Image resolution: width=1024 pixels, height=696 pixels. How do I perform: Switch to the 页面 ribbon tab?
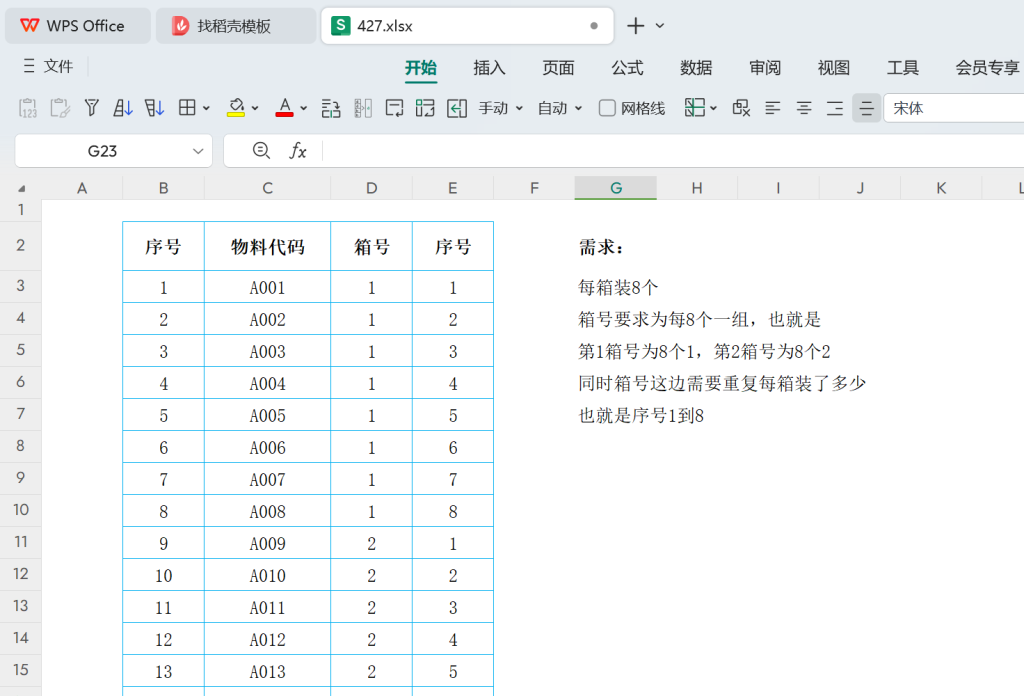558,68
